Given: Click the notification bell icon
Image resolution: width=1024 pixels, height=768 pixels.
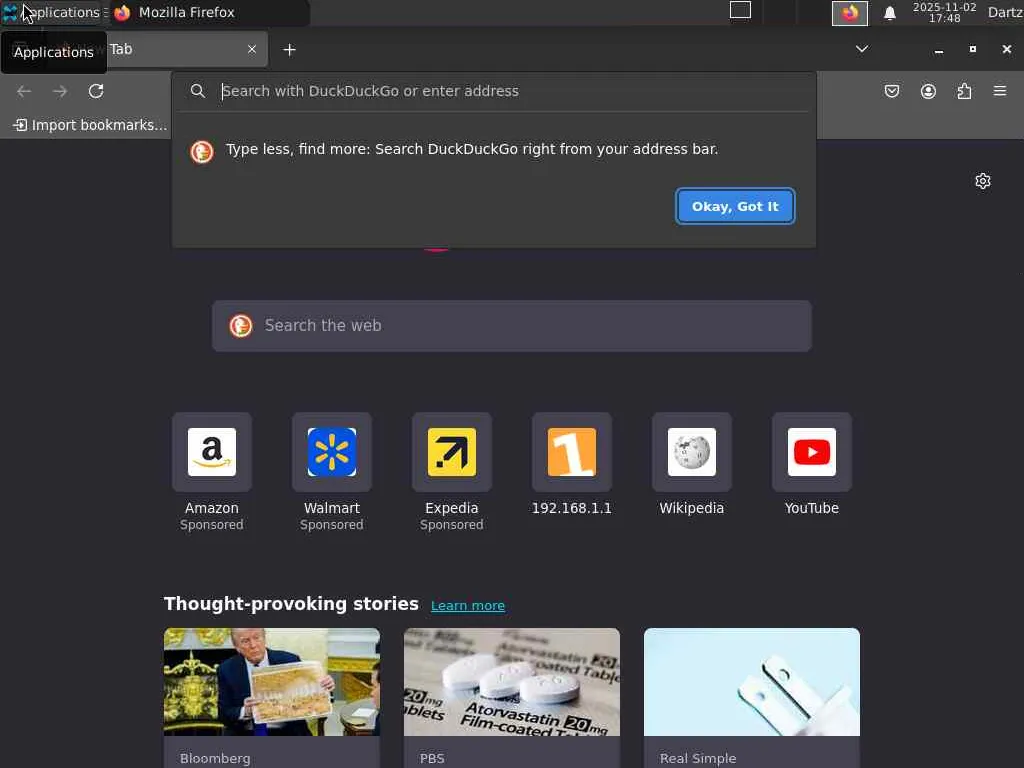Looking at the screenshot, I should [x=889, y=13].
